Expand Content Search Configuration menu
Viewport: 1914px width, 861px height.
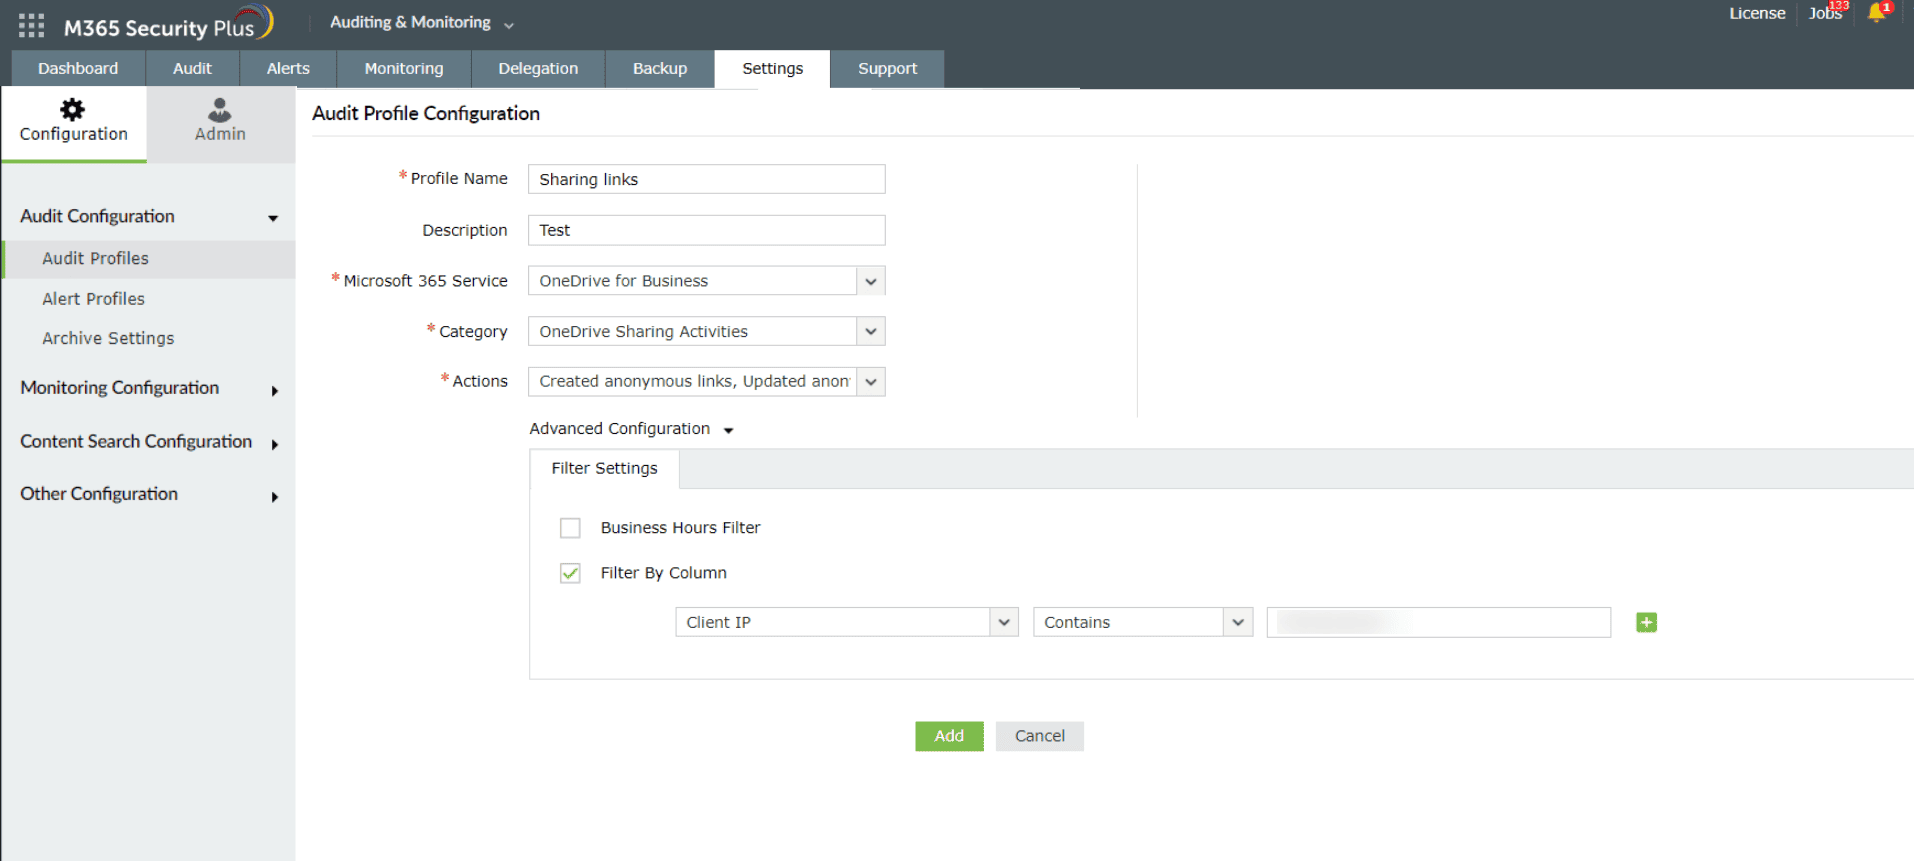149,442
